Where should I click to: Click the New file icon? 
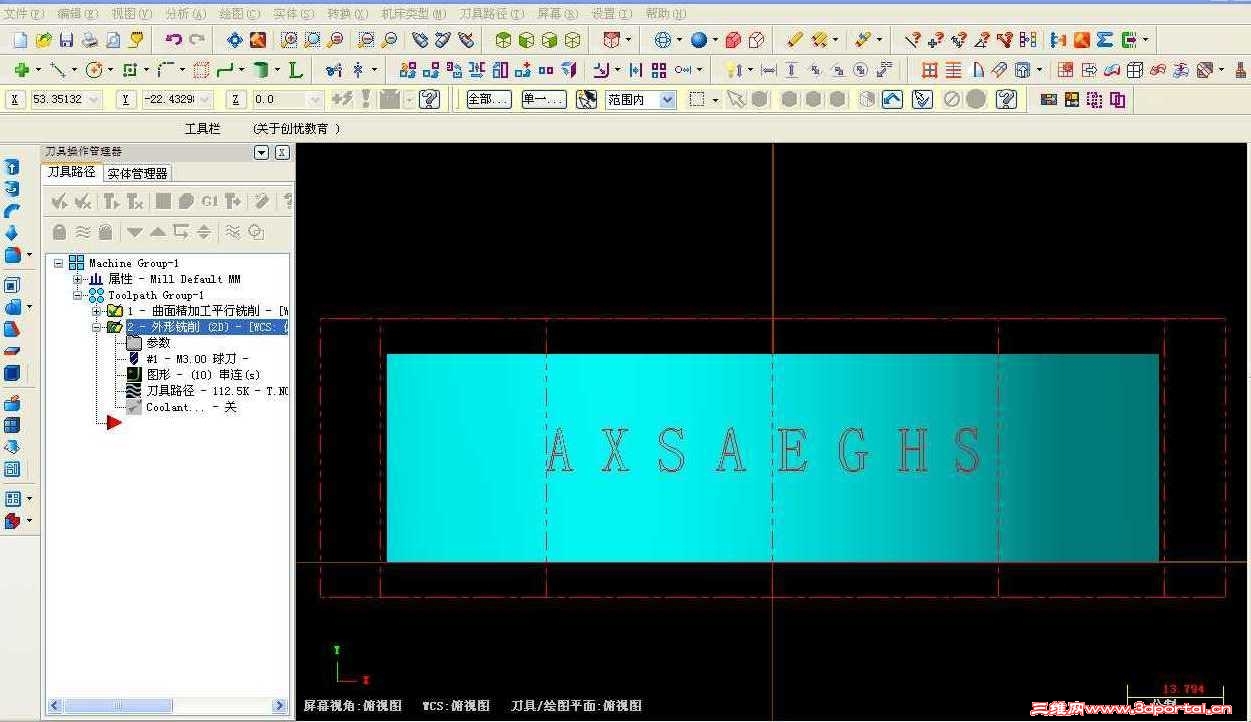click(20, 40)
